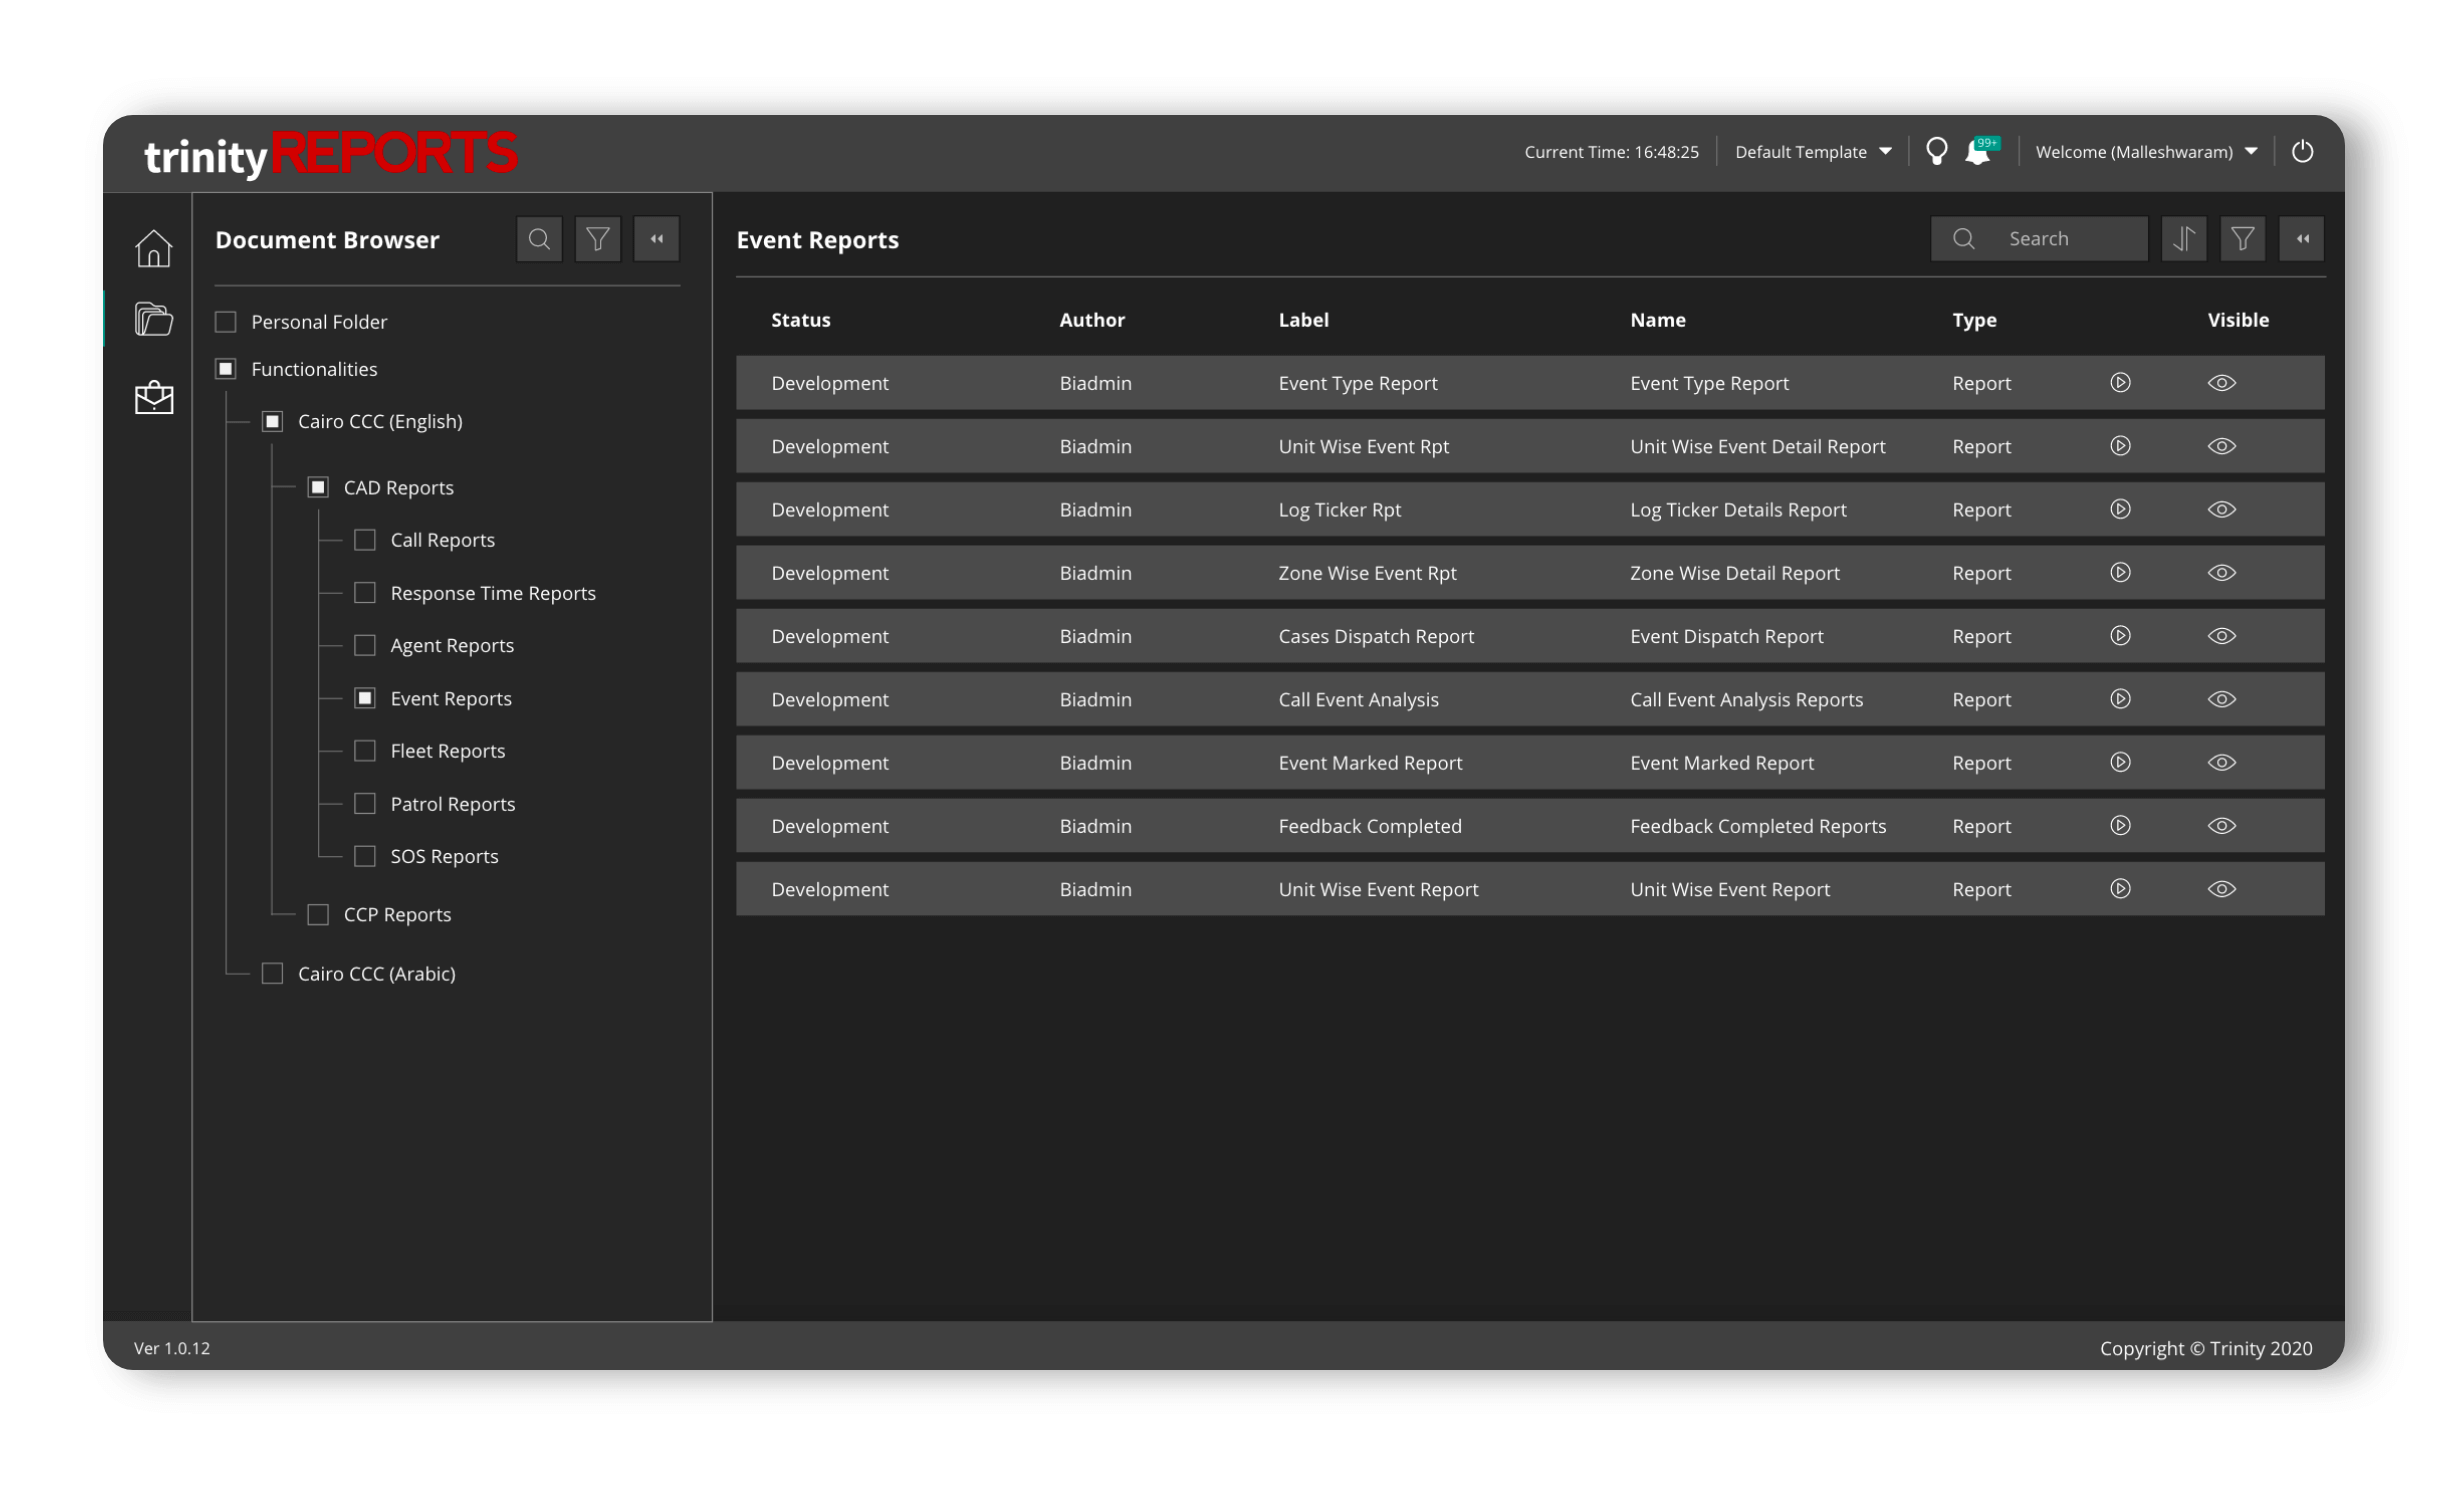This screenshot has height=1485, width=2448.
Task: Click the trinity REPORTS logo
Action: pos(331,155)
